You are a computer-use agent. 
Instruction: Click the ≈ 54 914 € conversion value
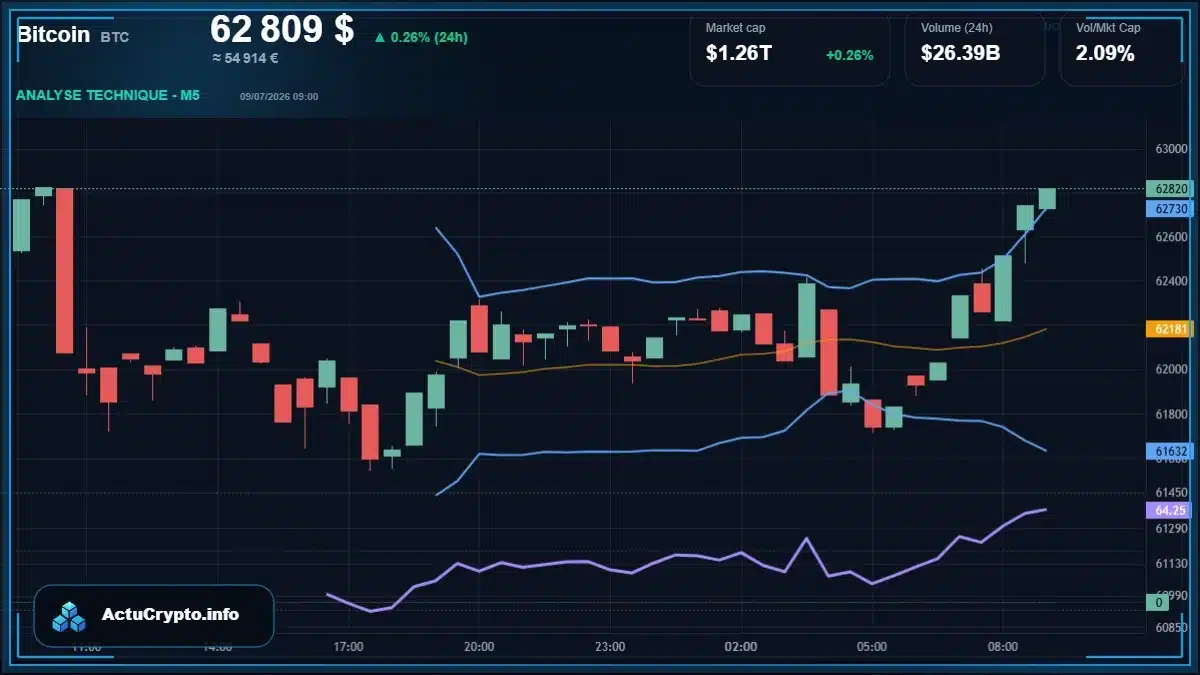click(245, 58)
